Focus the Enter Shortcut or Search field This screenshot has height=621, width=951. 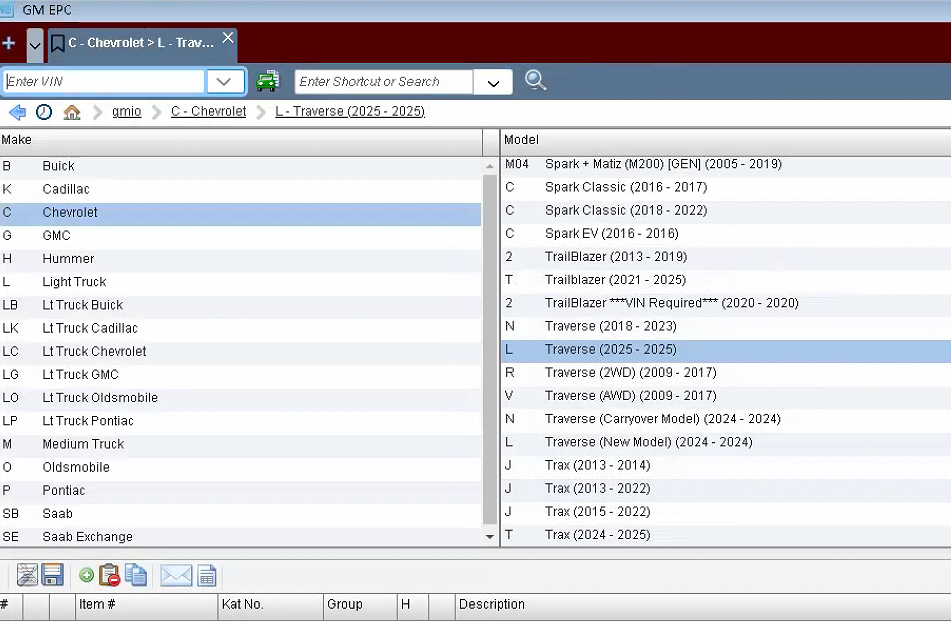383,82
